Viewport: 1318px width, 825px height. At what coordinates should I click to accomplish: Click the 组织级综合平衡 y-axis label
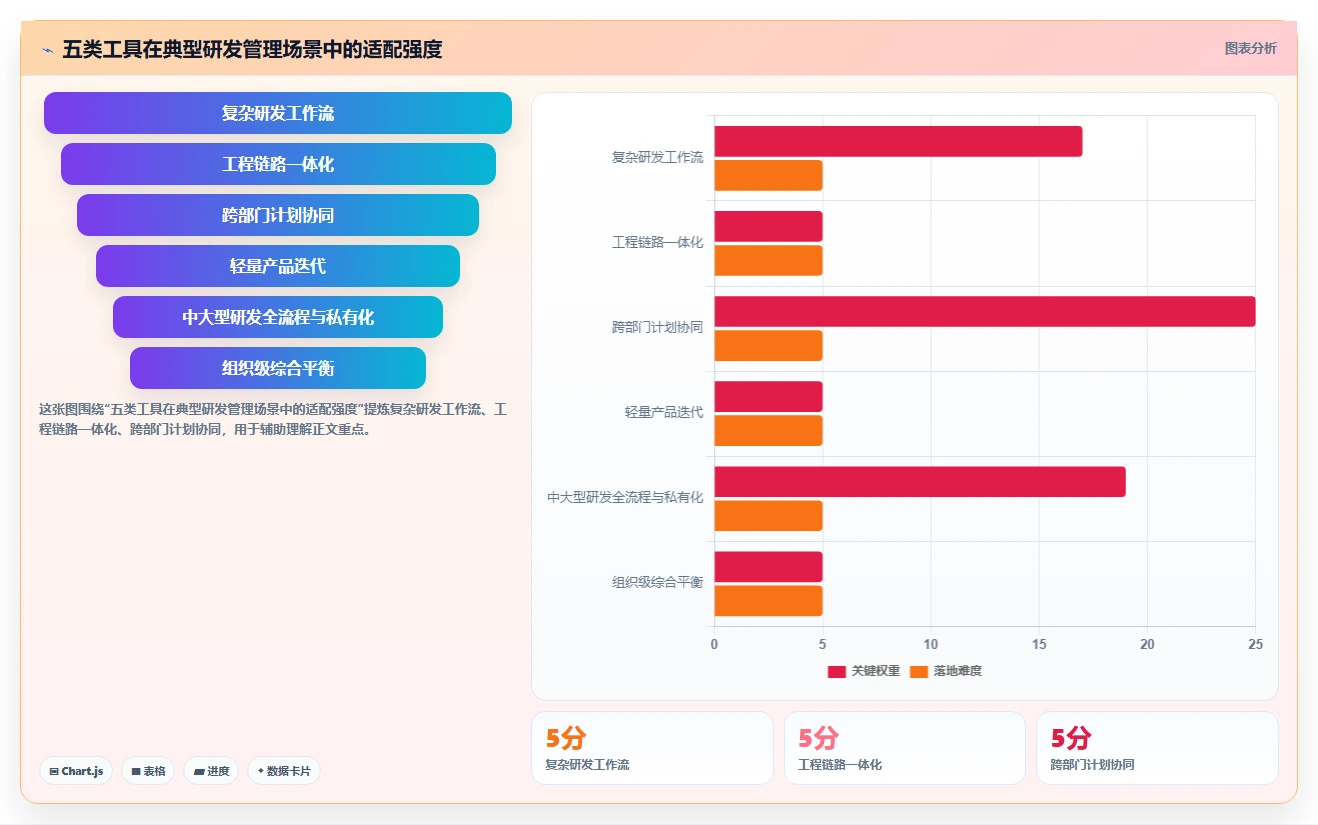pyautogui.click(x=658, y=582)
